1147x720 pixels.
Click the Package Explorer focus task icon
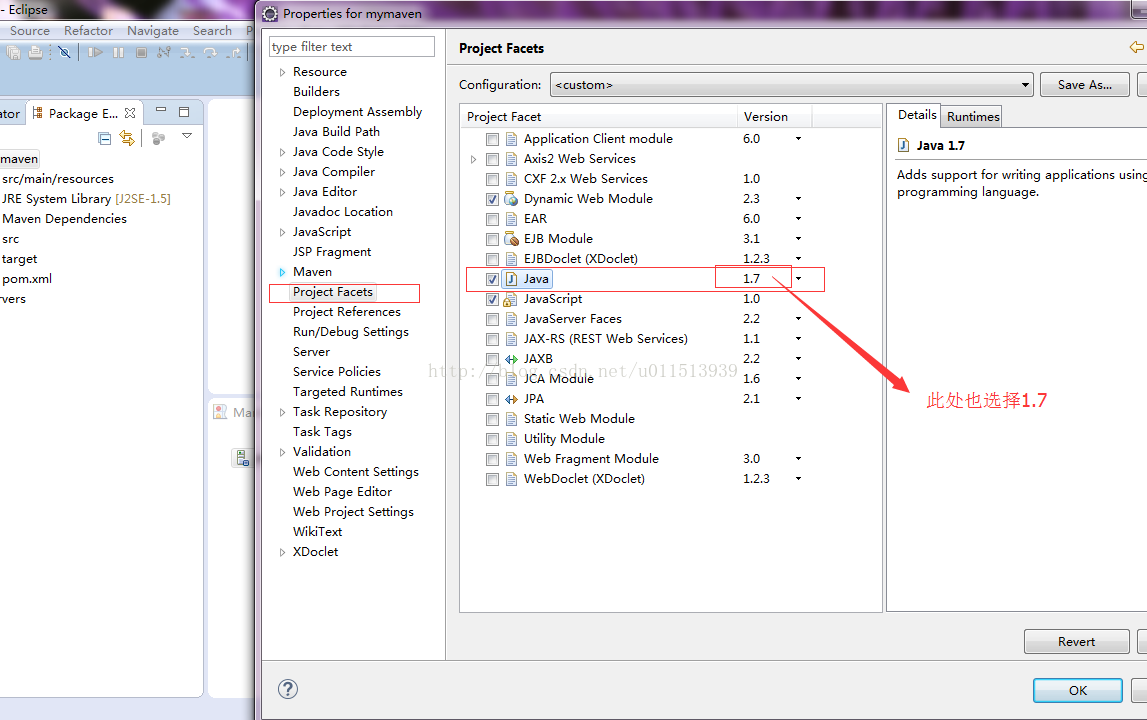[x=158, y=138]
